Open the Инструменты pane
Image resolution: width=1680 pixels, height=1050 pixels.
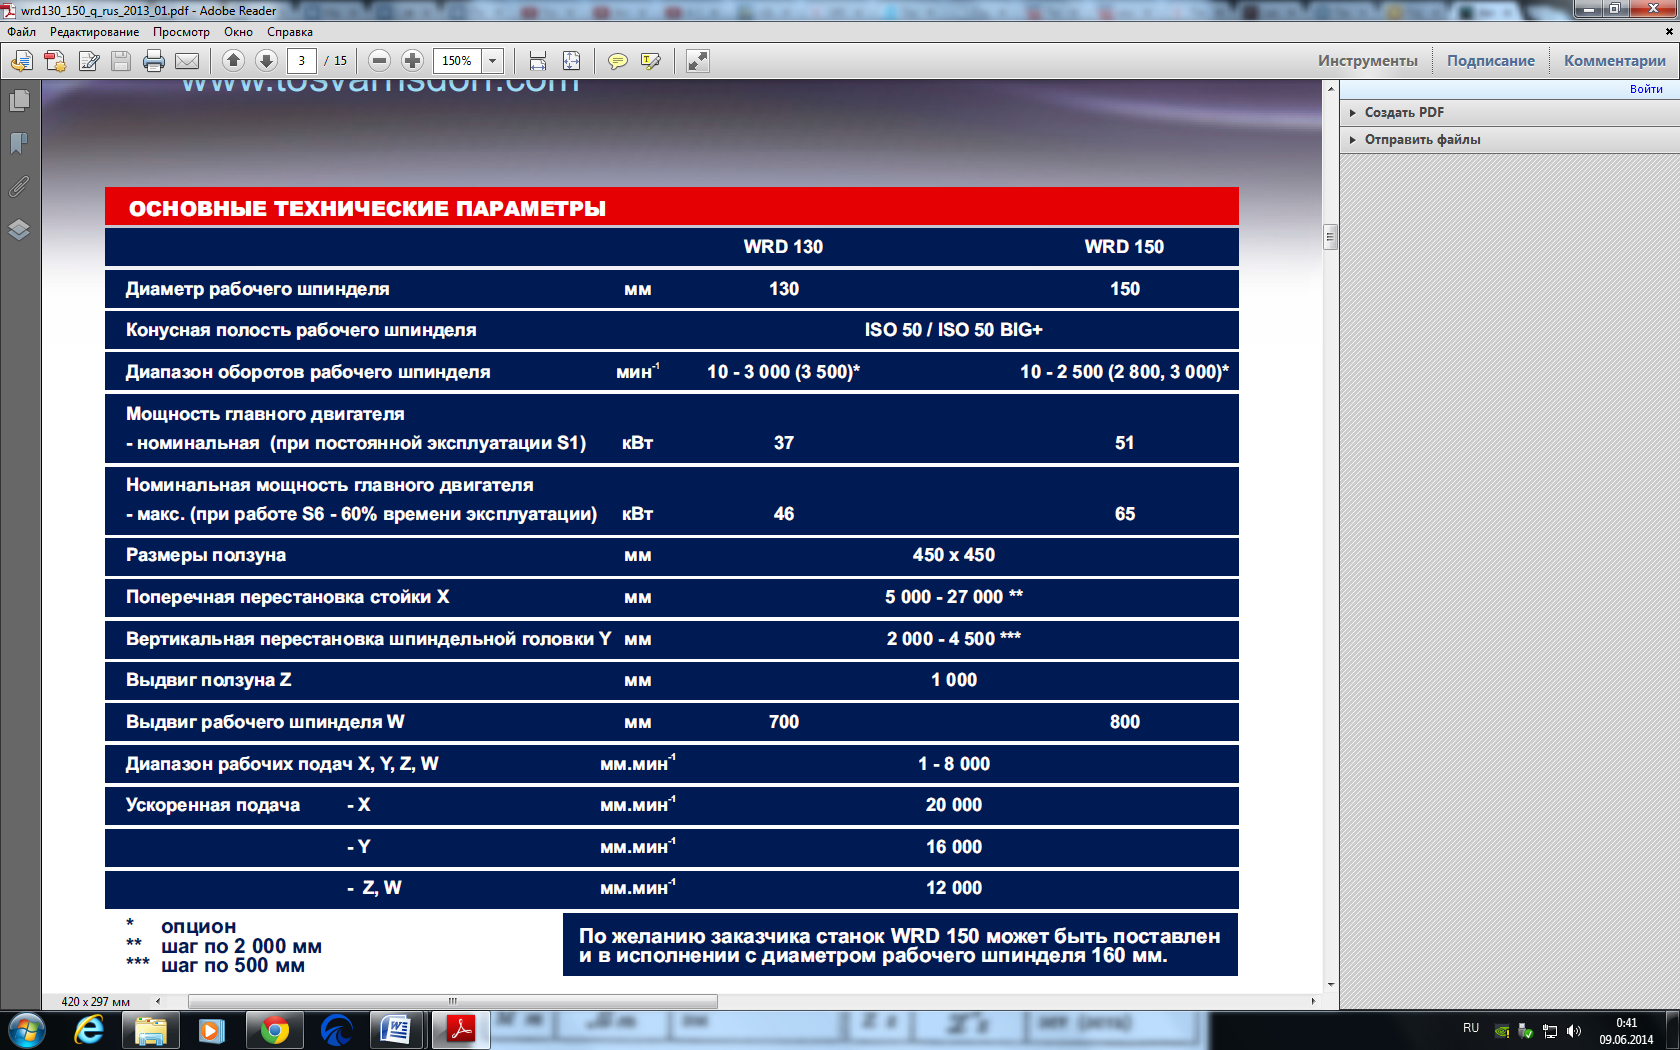click(1367, 61)
